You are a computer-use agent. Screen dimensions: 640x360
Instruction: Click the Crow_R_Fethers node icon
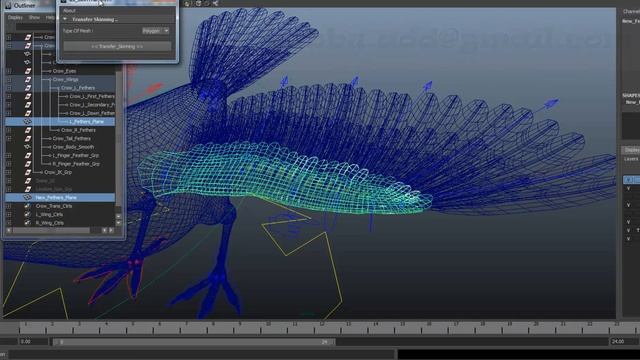(28, 130)
